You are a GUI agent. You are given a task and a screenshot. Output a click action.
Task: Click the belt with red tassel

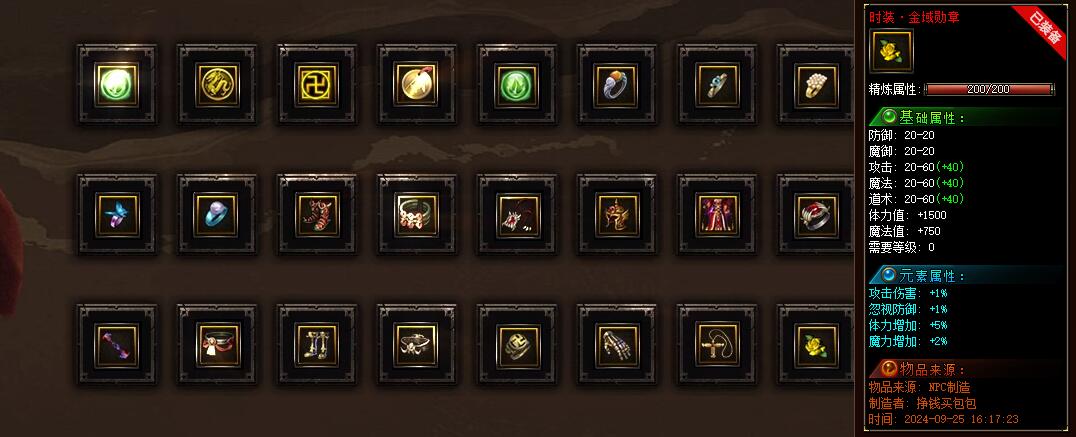[217, 345]
